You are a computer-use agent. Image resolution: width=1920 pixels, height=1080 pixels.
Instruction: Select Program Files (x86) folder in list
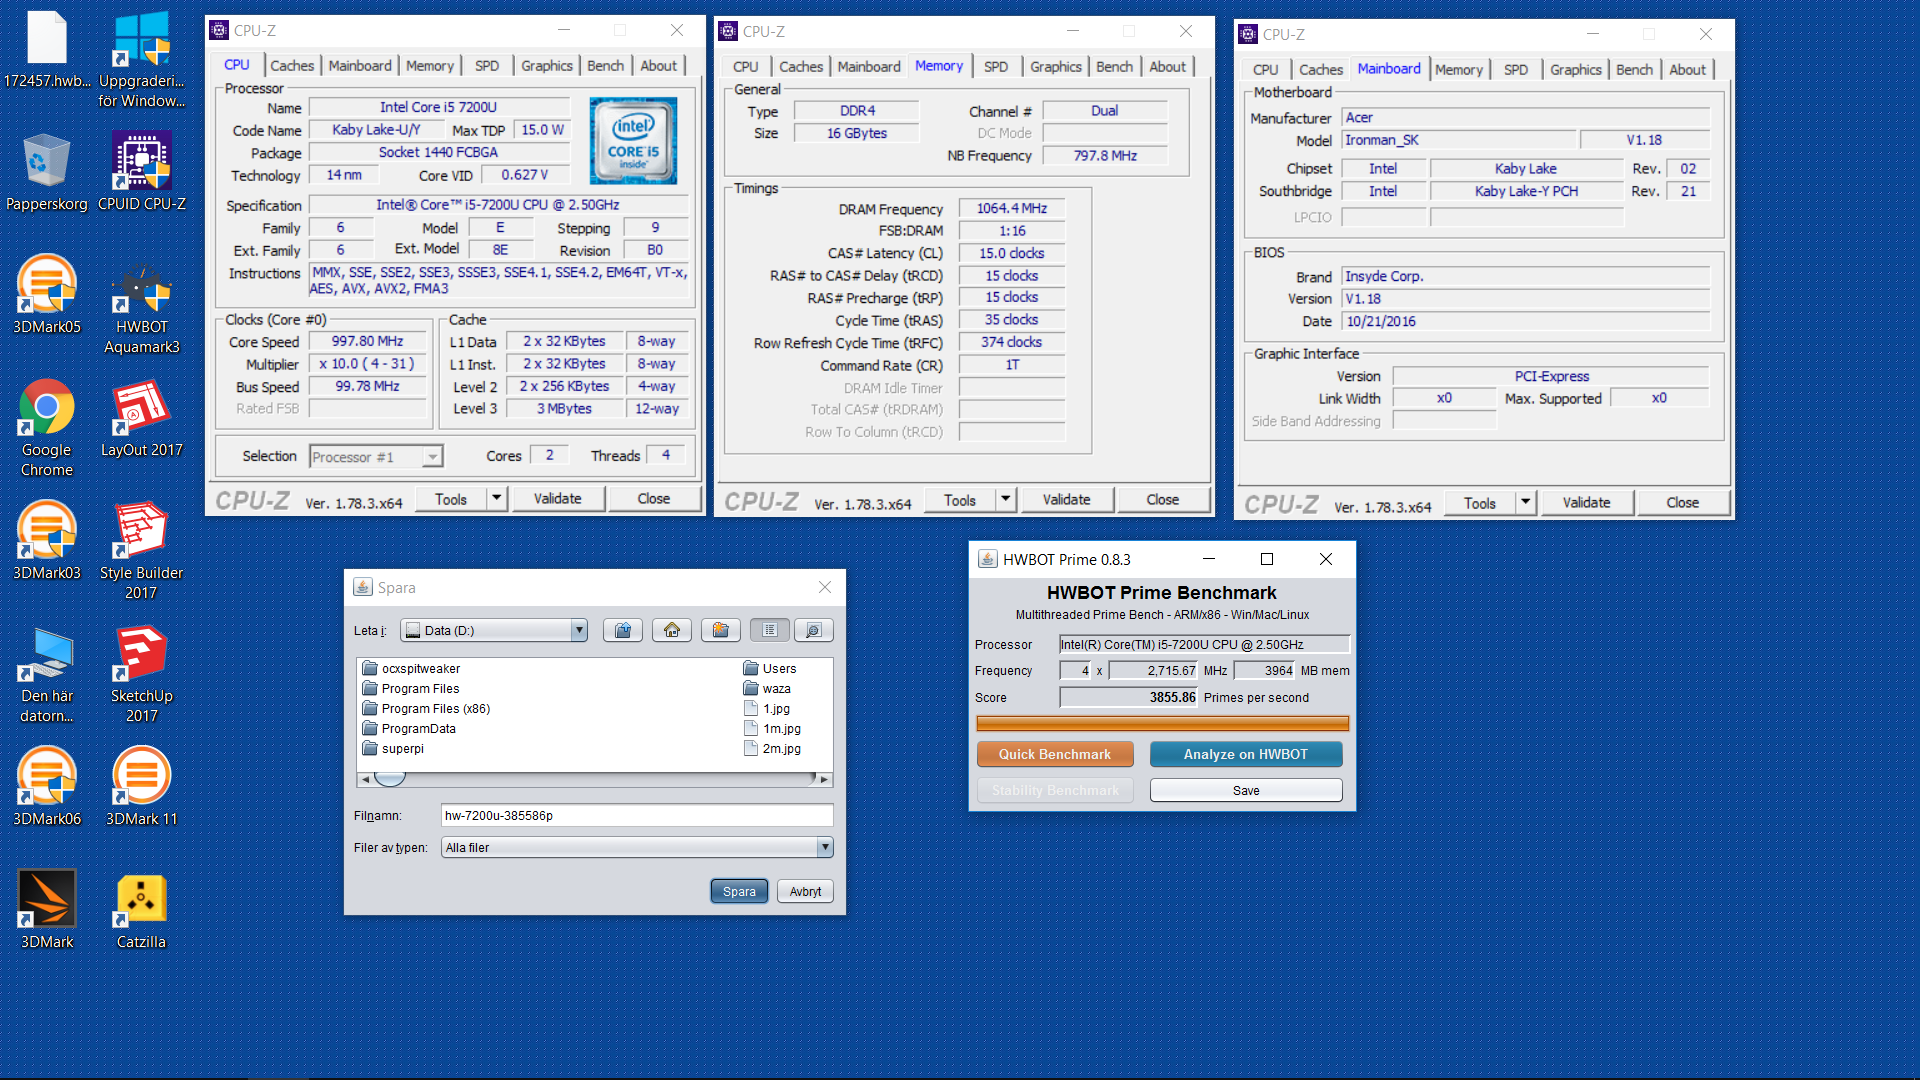coord(427,708)
